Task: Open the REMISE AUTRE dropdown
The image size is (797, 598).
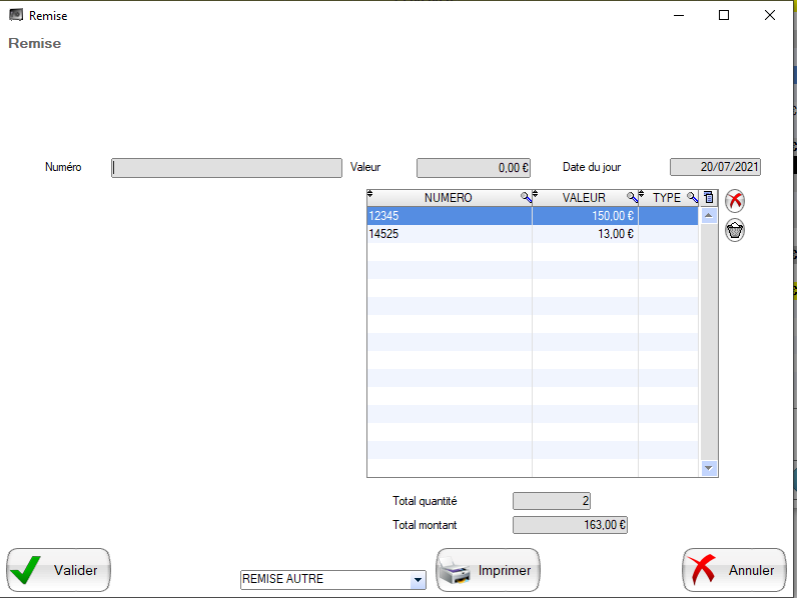Action: click(418, 579)
